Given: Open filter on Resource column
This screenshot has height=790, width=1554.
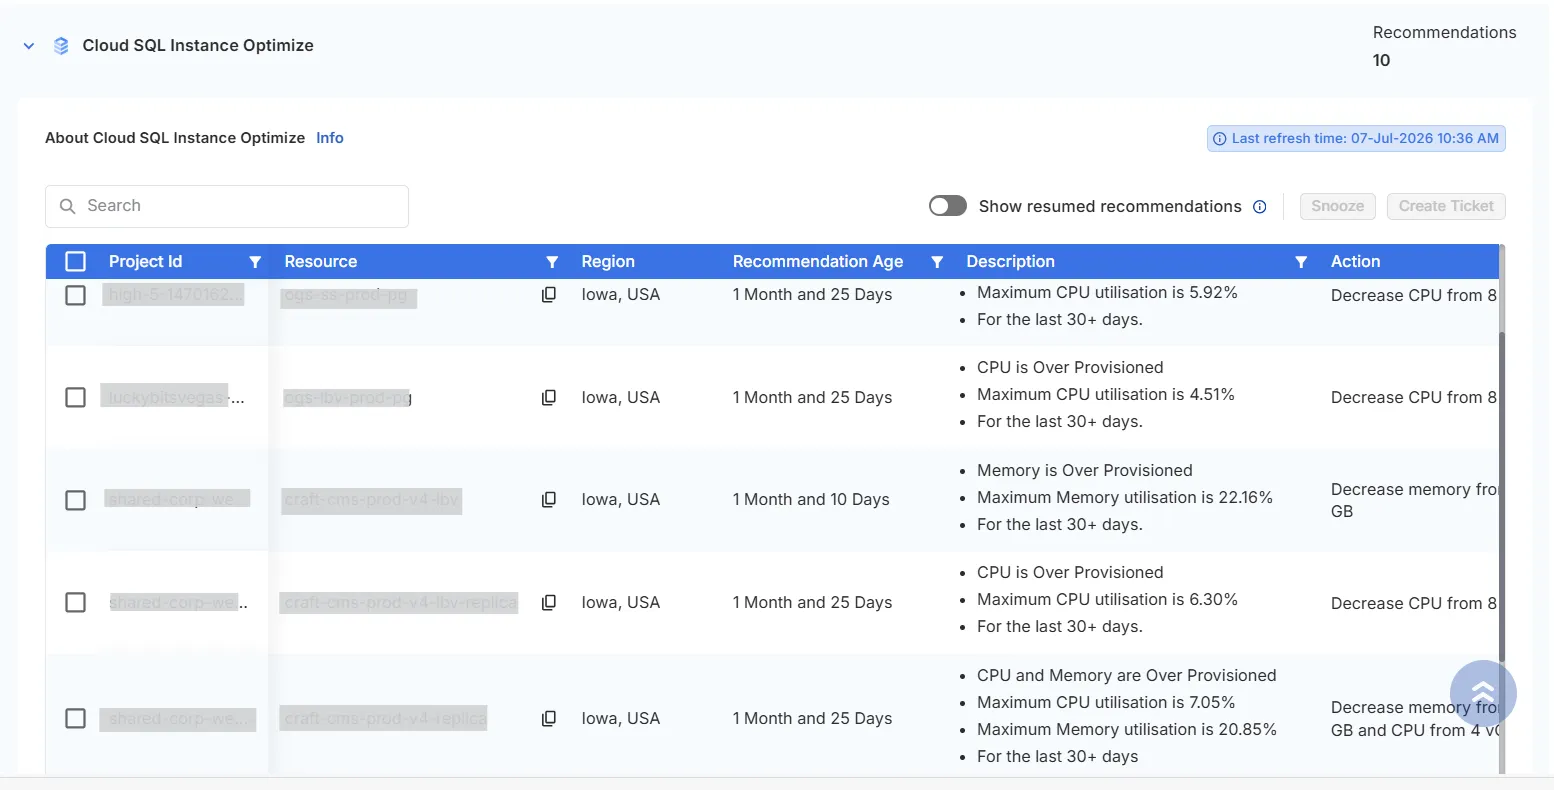Looking at the screenshot, I should click(552, 262).
